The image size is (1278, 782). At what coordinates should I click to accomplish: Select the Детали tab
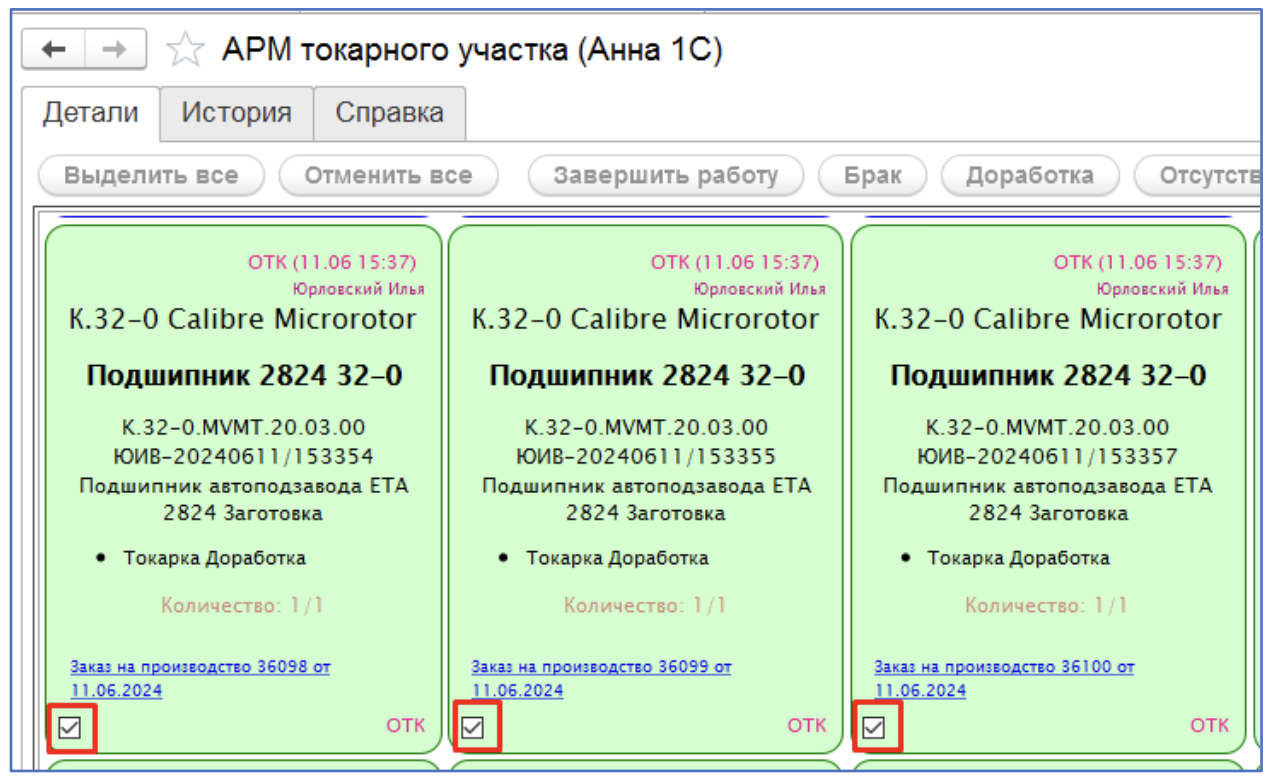click(90, 113)
